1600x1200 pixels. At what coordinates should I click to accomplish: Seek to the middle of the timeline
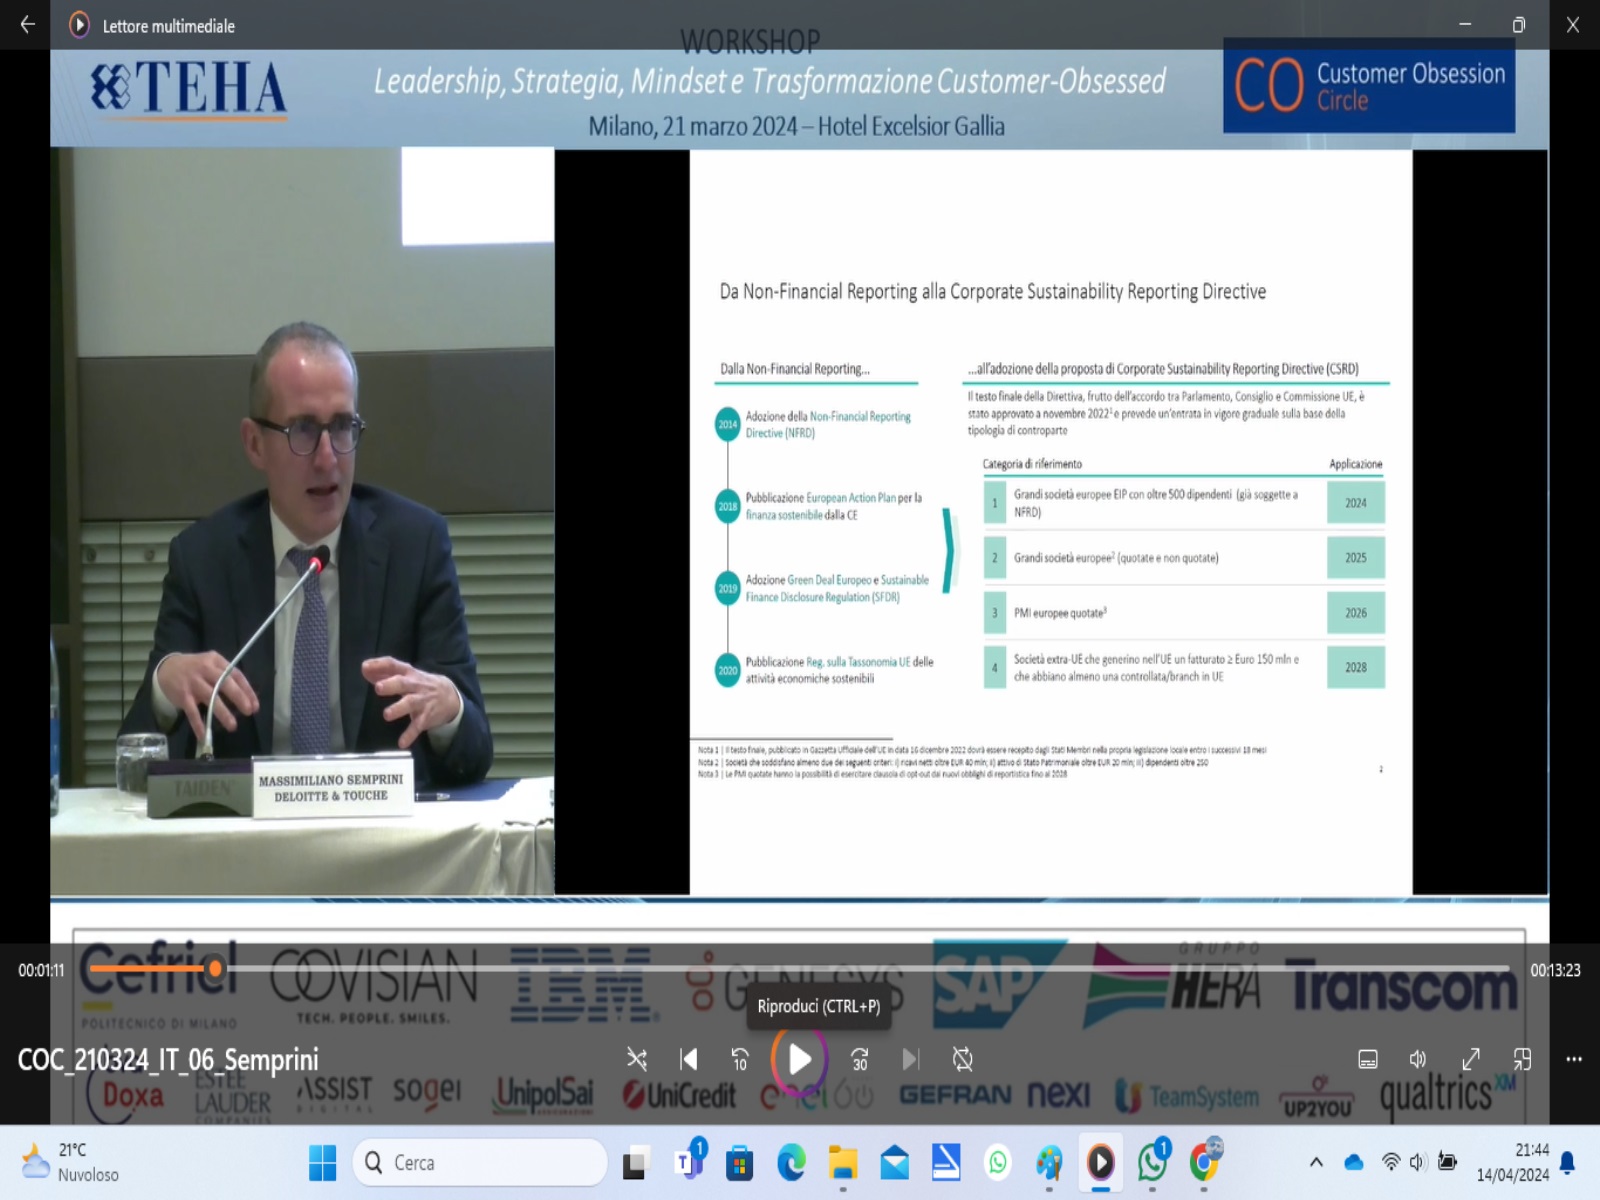pos(799,968)
